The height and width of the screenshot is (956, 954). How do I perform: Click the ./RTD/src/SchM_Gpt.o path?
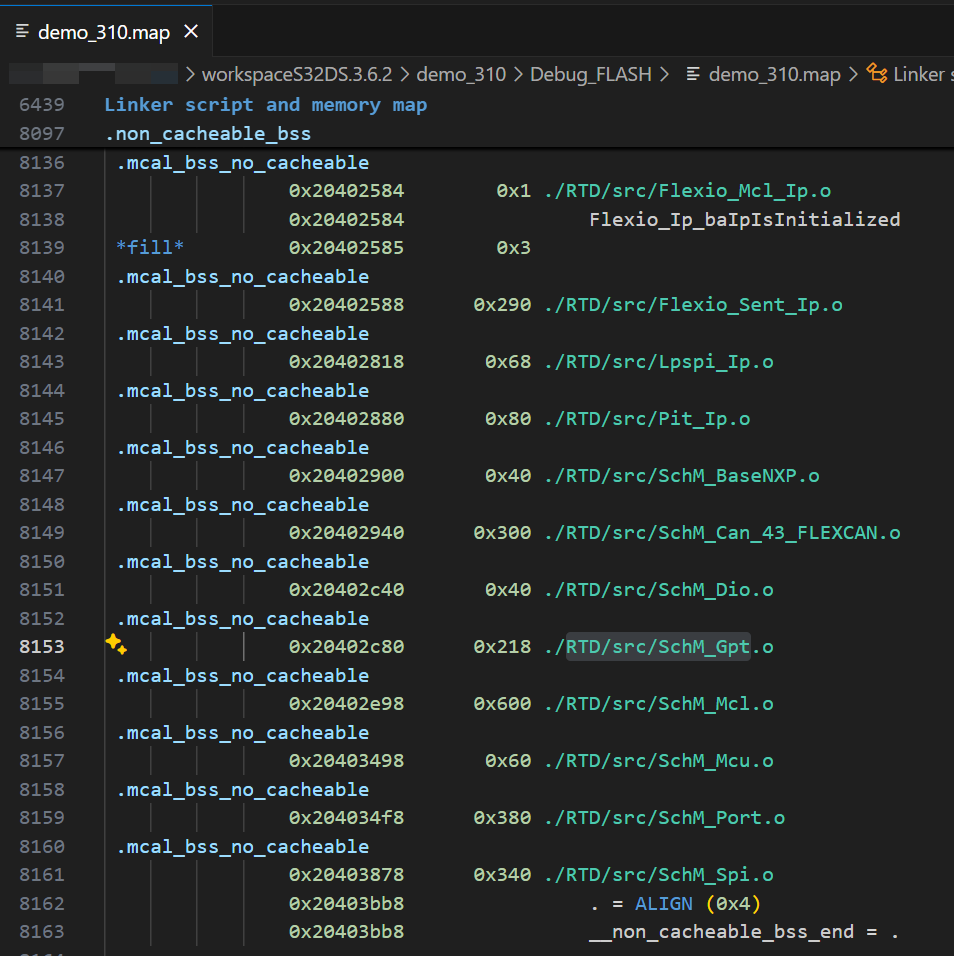pyautogui.click(x=659, y=647)
